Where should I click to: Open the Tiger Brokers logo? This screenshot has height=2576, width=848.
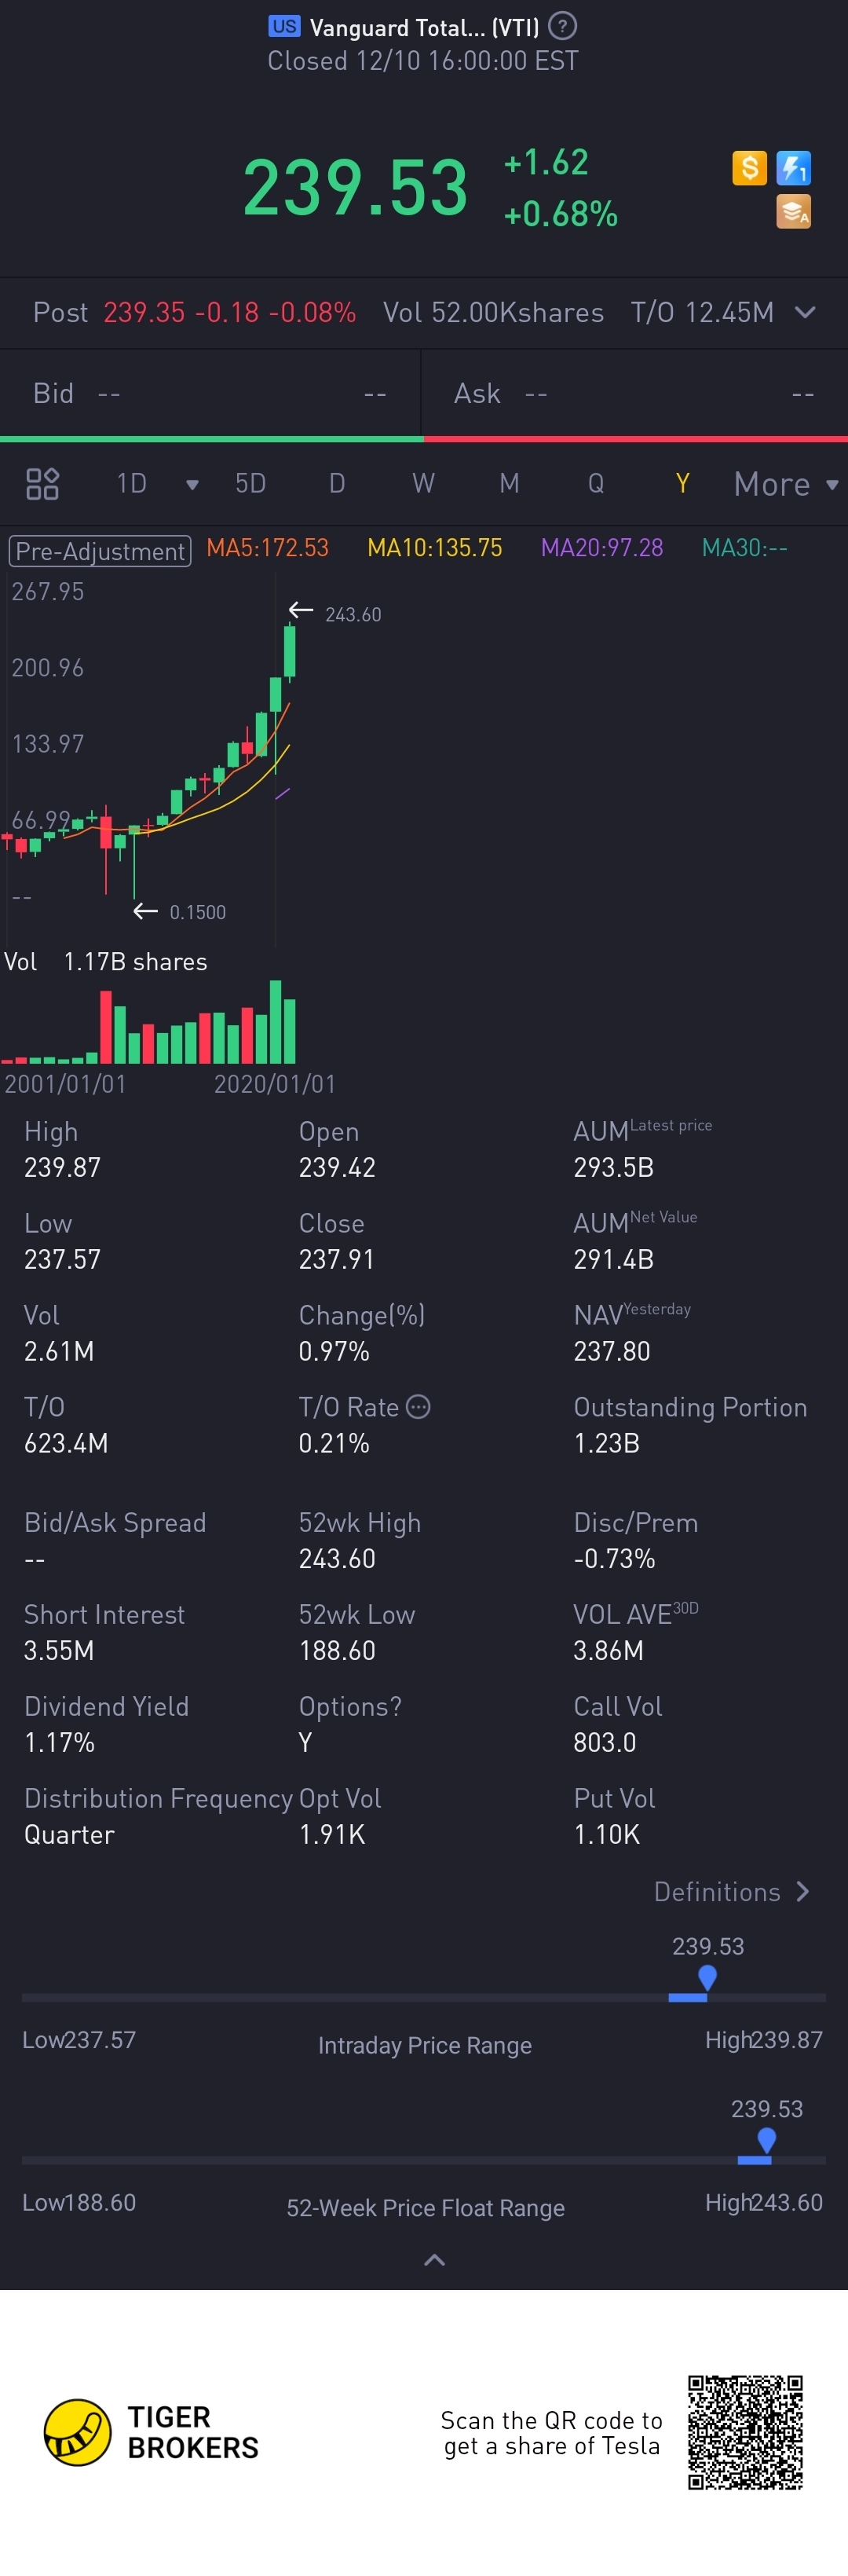[151, 2432]
